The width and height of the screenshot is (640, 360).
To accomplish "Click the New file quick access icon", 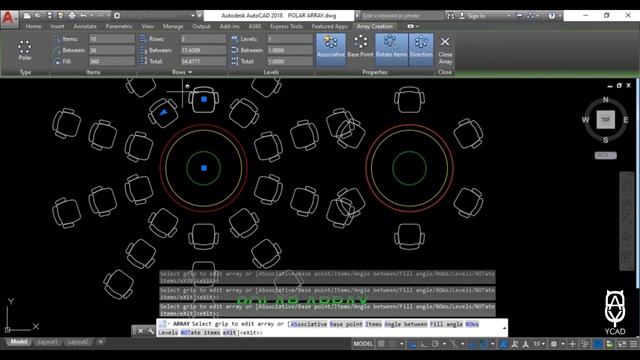I will coord(27,16).
